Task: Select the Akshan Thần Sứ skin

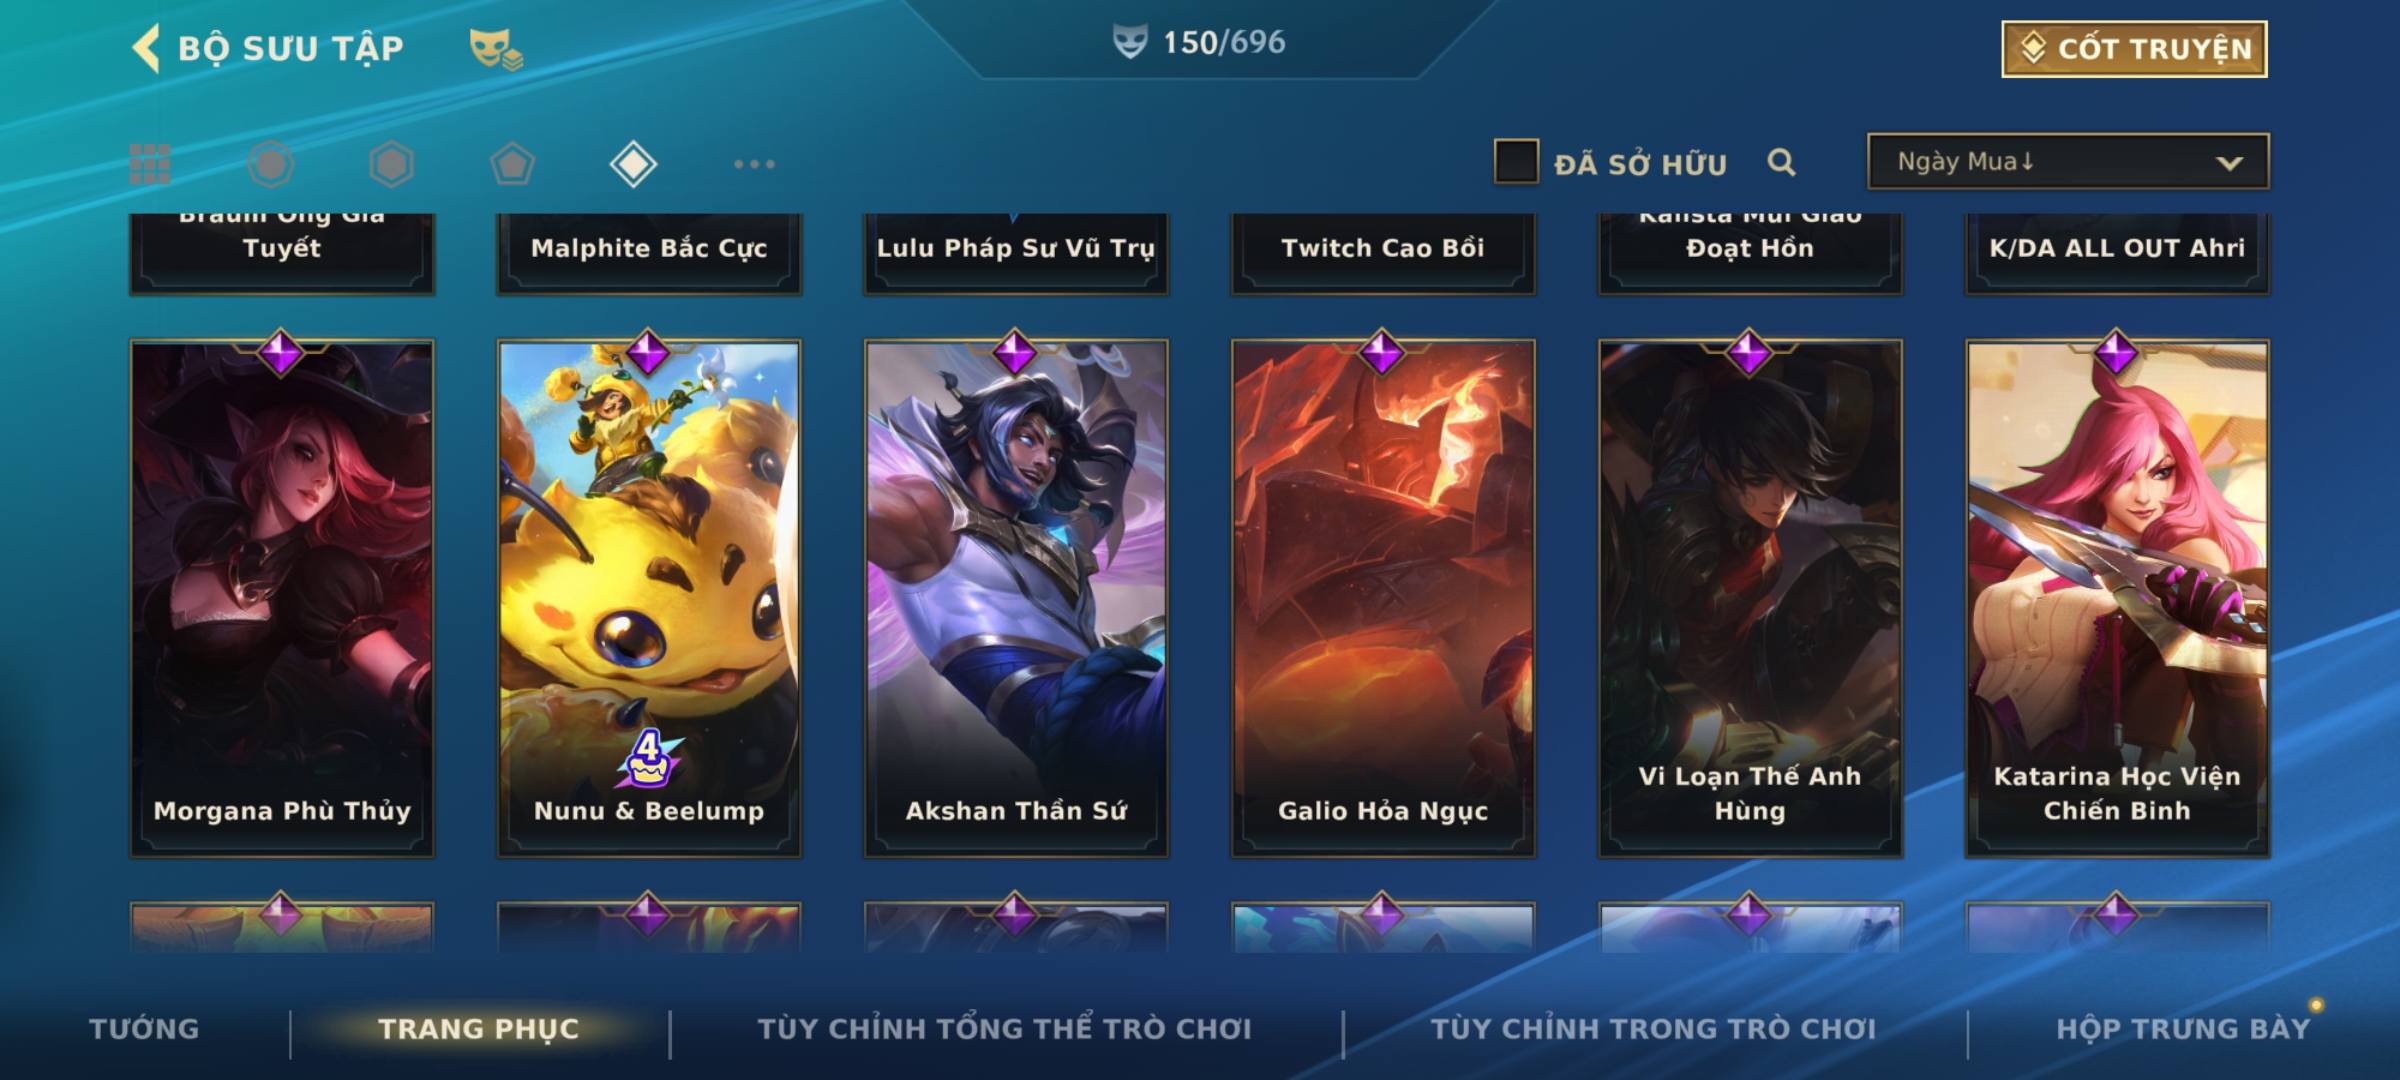Action: [1016, 598]
